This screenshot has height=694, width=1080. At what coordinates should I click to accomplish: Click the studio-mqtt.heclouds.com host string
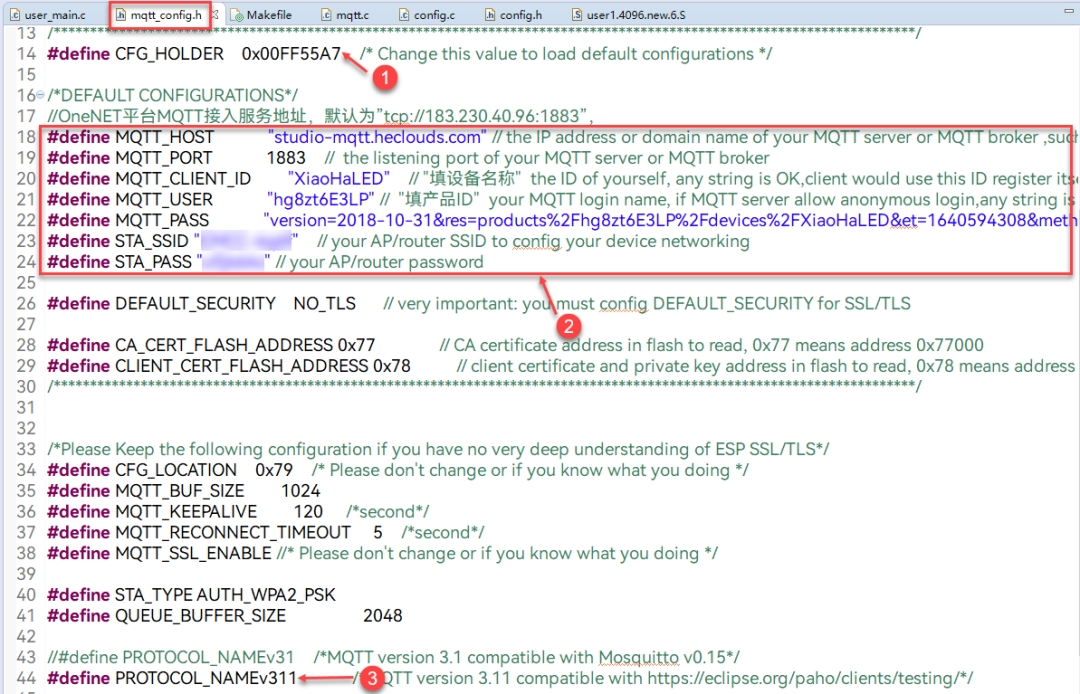(377, 137)
